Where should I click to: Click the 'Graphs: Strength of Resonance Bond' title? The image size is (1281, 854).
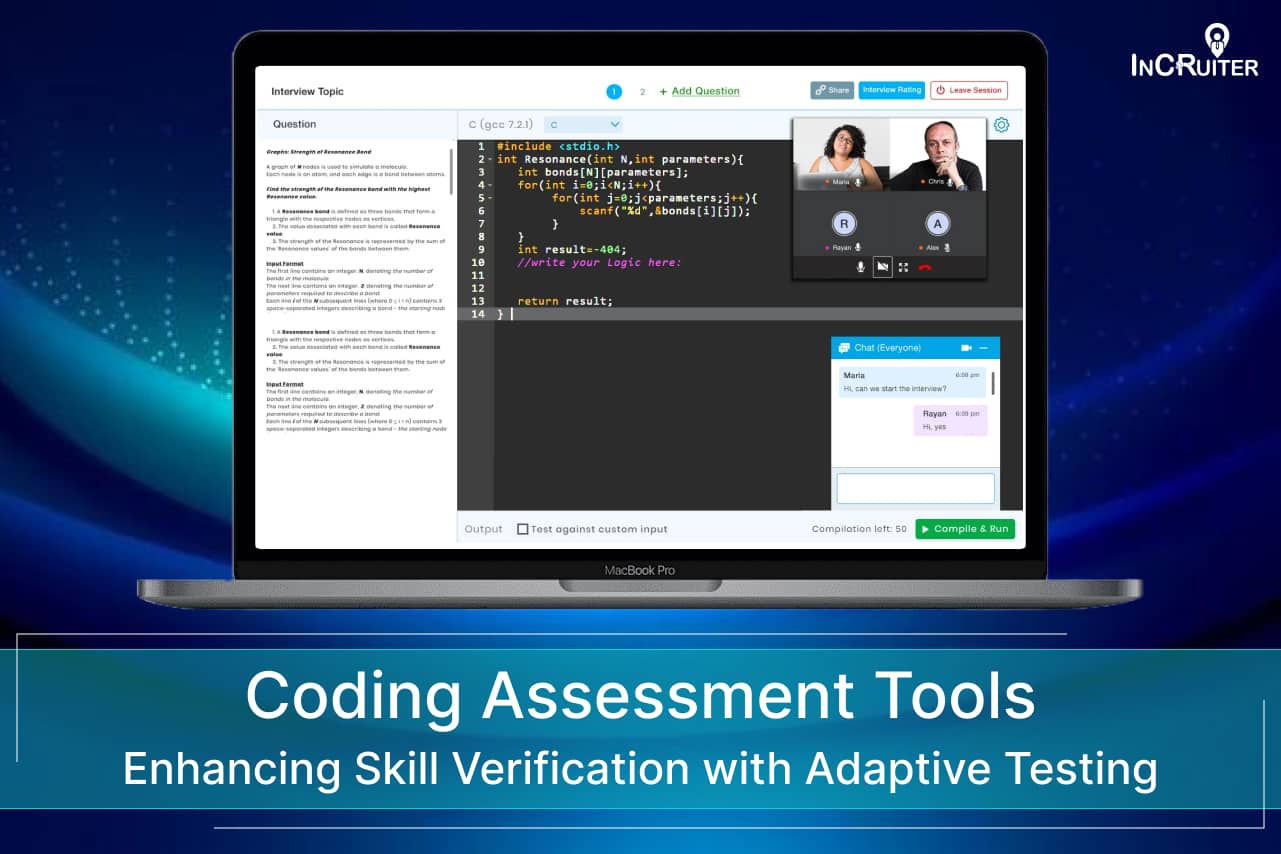click(x=318, y=151)
